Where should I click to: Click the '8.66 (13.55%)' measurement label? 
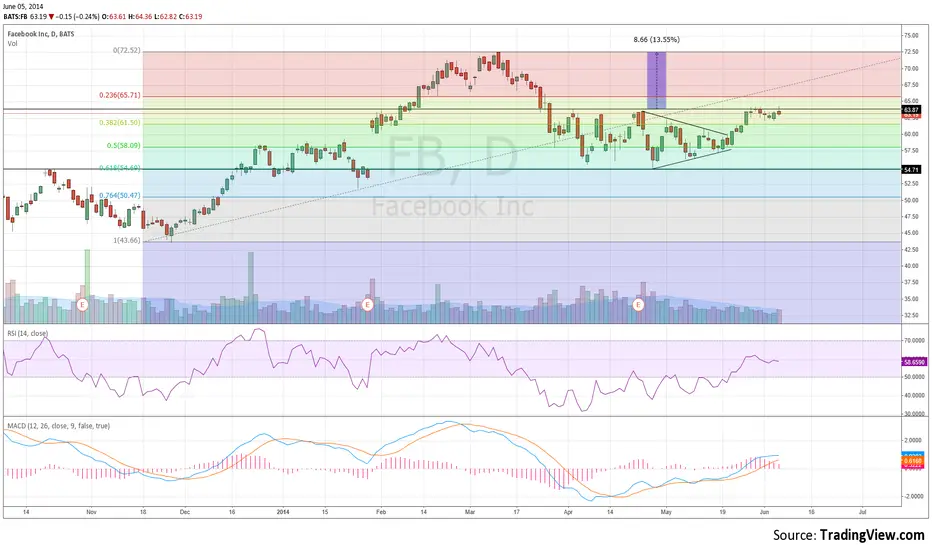pos(656,40)
